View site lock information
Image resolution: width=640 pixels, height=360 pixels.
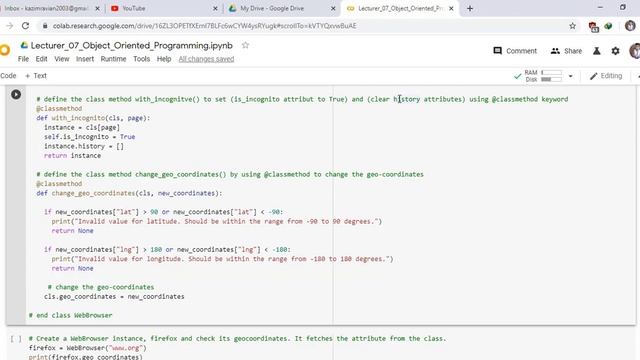coord(45,26)
